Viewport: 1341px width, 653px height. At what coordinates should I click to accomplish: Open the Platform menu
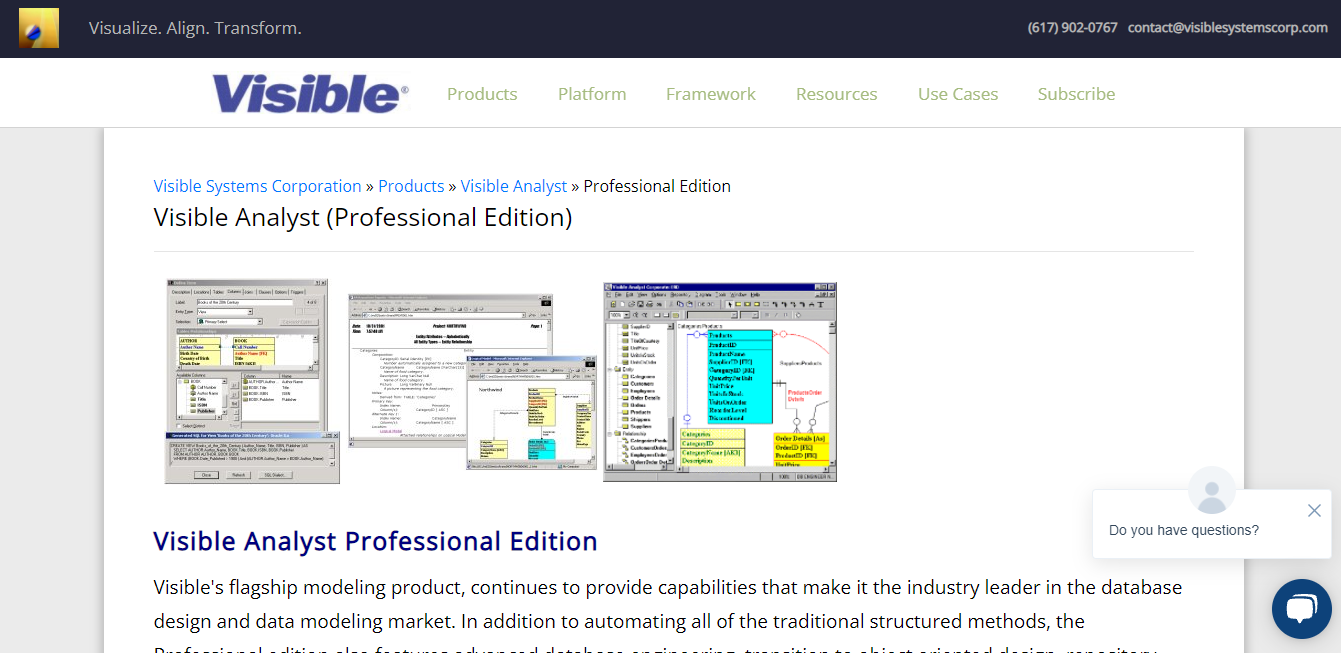592,94
